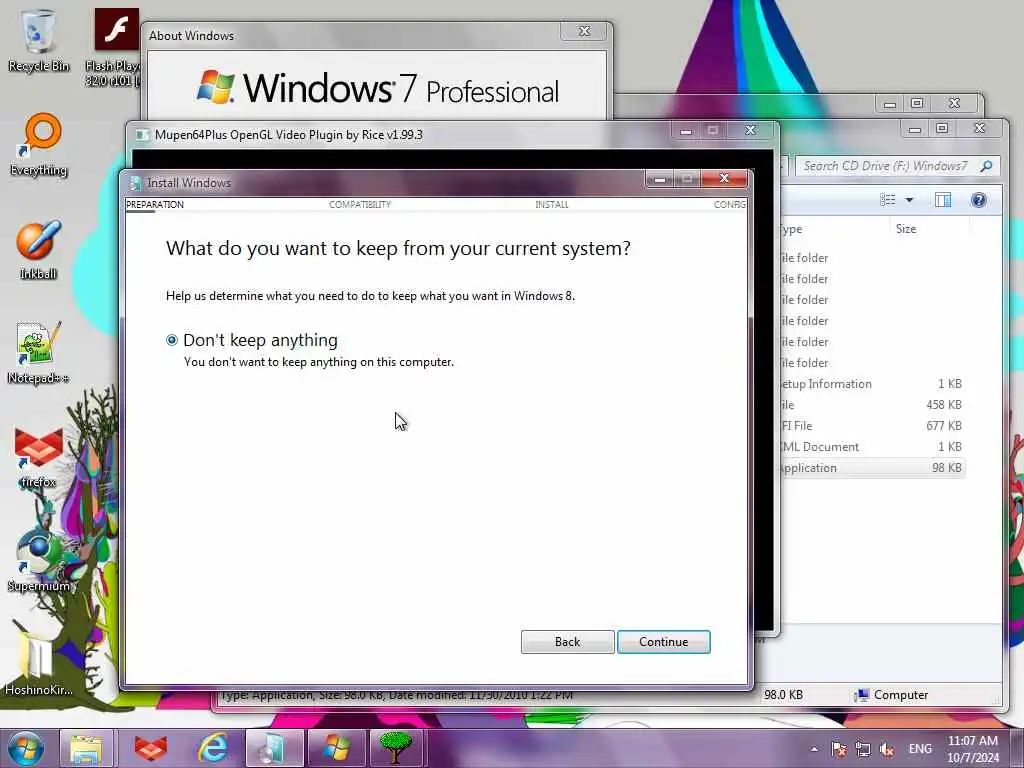Launch Internet Explorer from the taskbar

[214, 748]
